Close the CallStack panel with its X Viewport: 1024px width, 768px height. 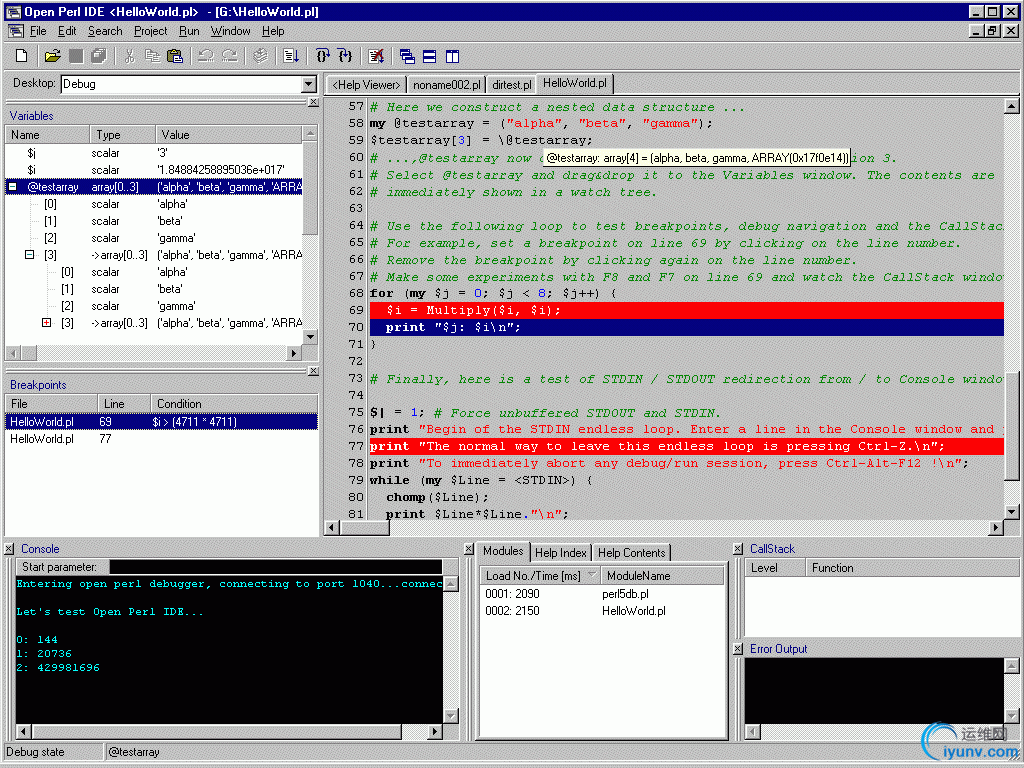tap(737, 549)
